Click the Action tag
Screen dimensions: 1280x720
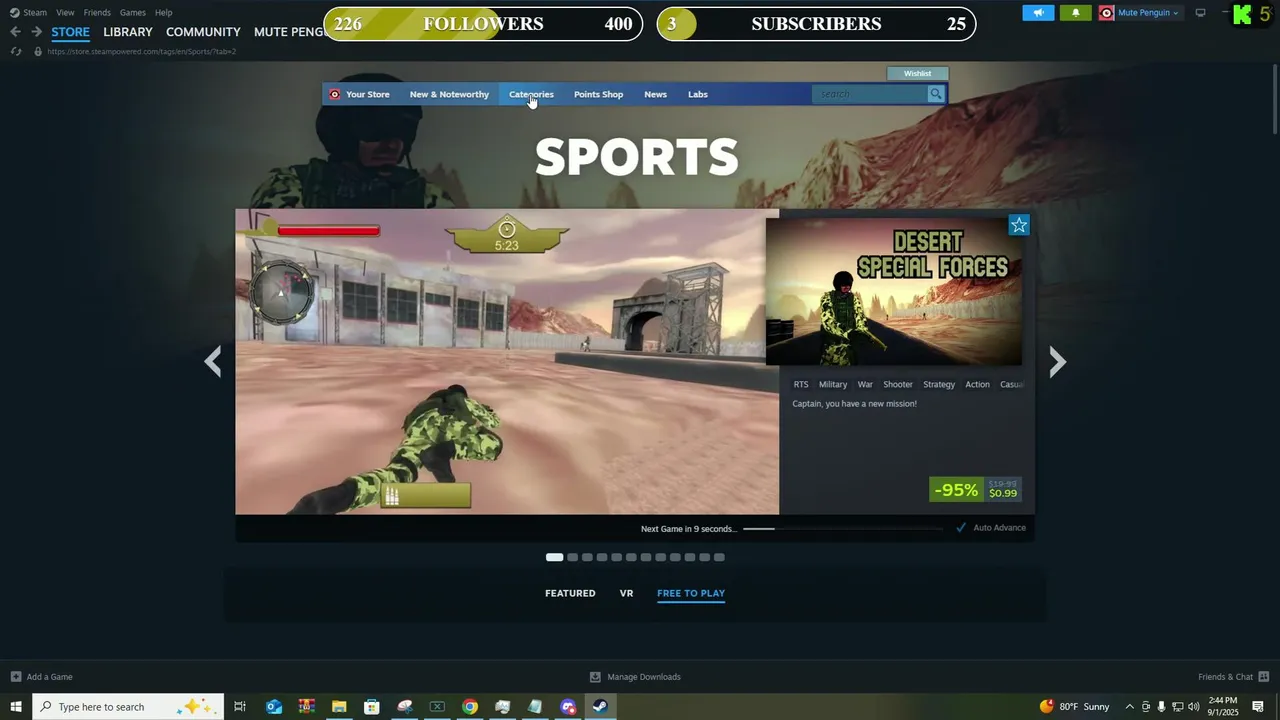pos(977,384)
